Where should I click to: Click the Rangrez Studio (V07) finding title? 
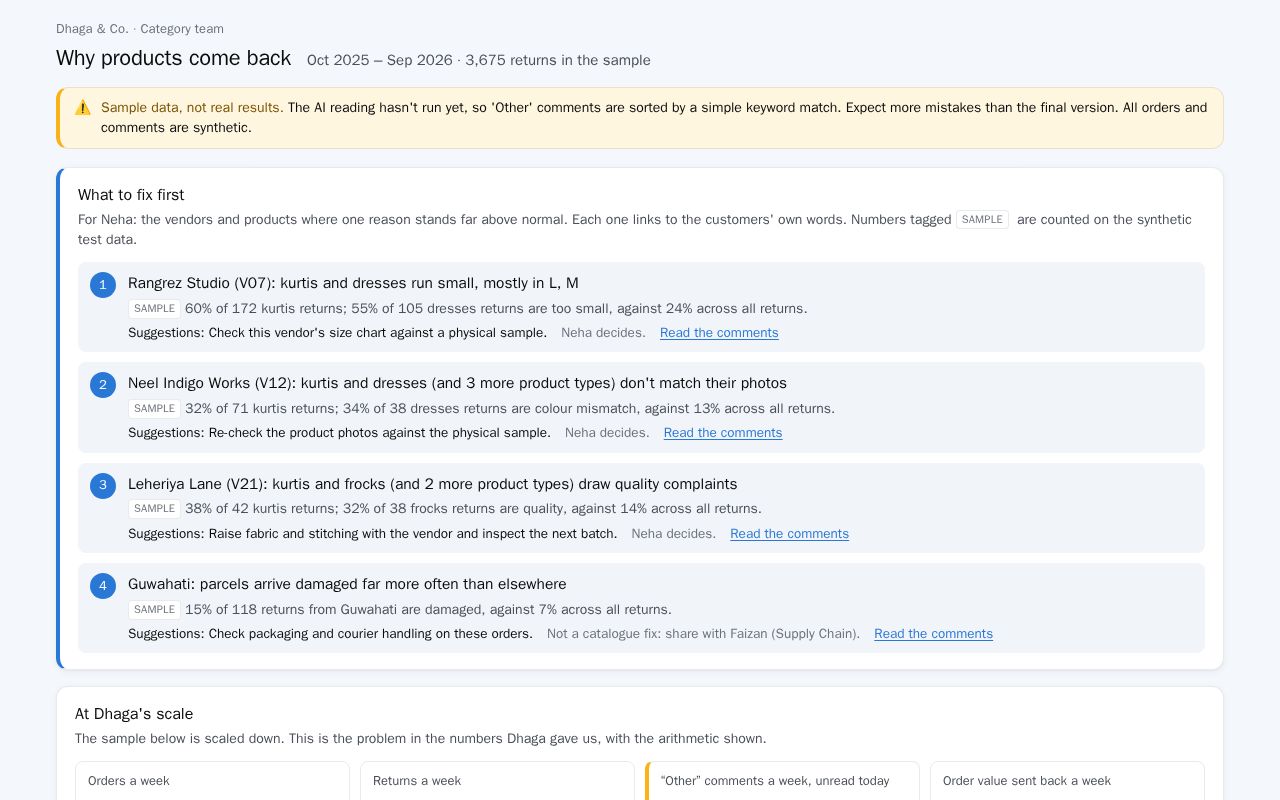point(353,283)
